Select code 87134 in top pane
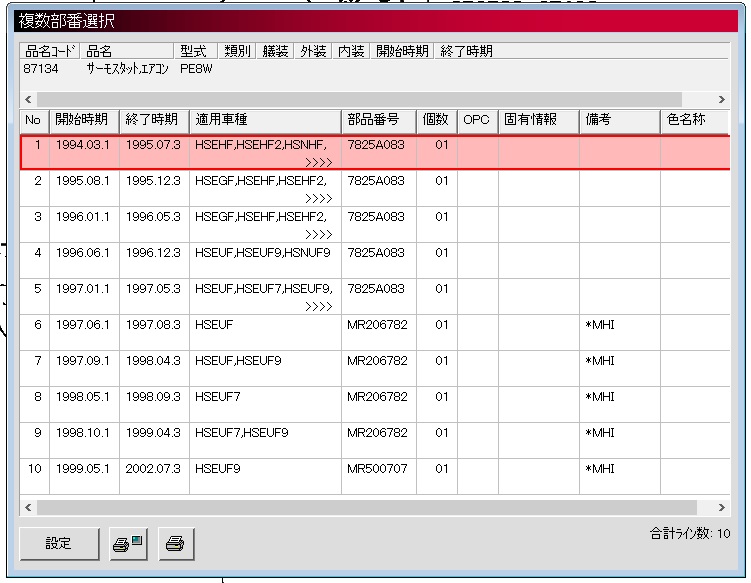This screenshot has height=583, width=751. (41, 69)
